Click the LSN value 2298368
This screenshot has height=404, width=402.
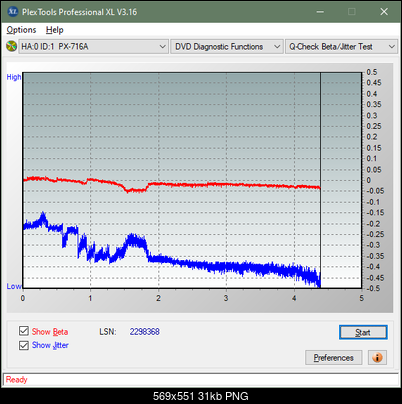click(145, 332)
